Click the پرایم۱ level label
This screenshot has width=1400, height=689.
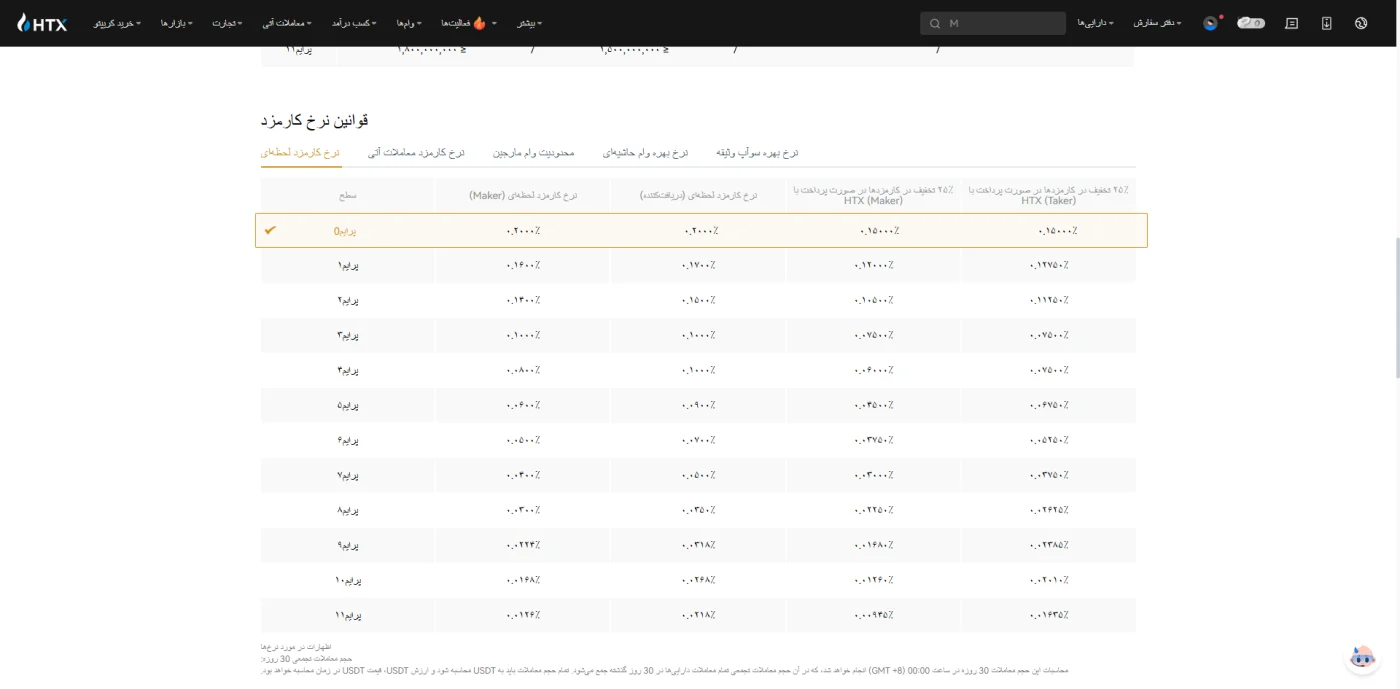tap(347, 265)
